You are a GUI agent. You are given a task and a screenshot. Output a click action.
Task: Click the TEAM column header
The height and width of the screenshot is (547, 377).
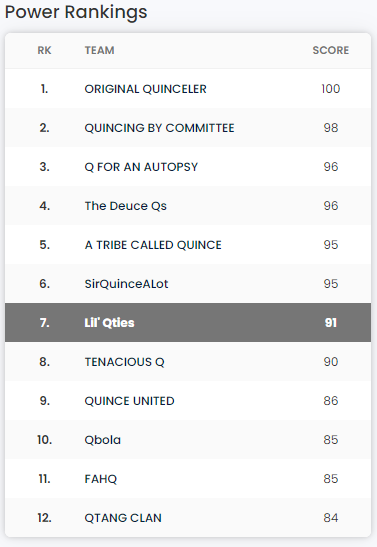coord(99,50)
